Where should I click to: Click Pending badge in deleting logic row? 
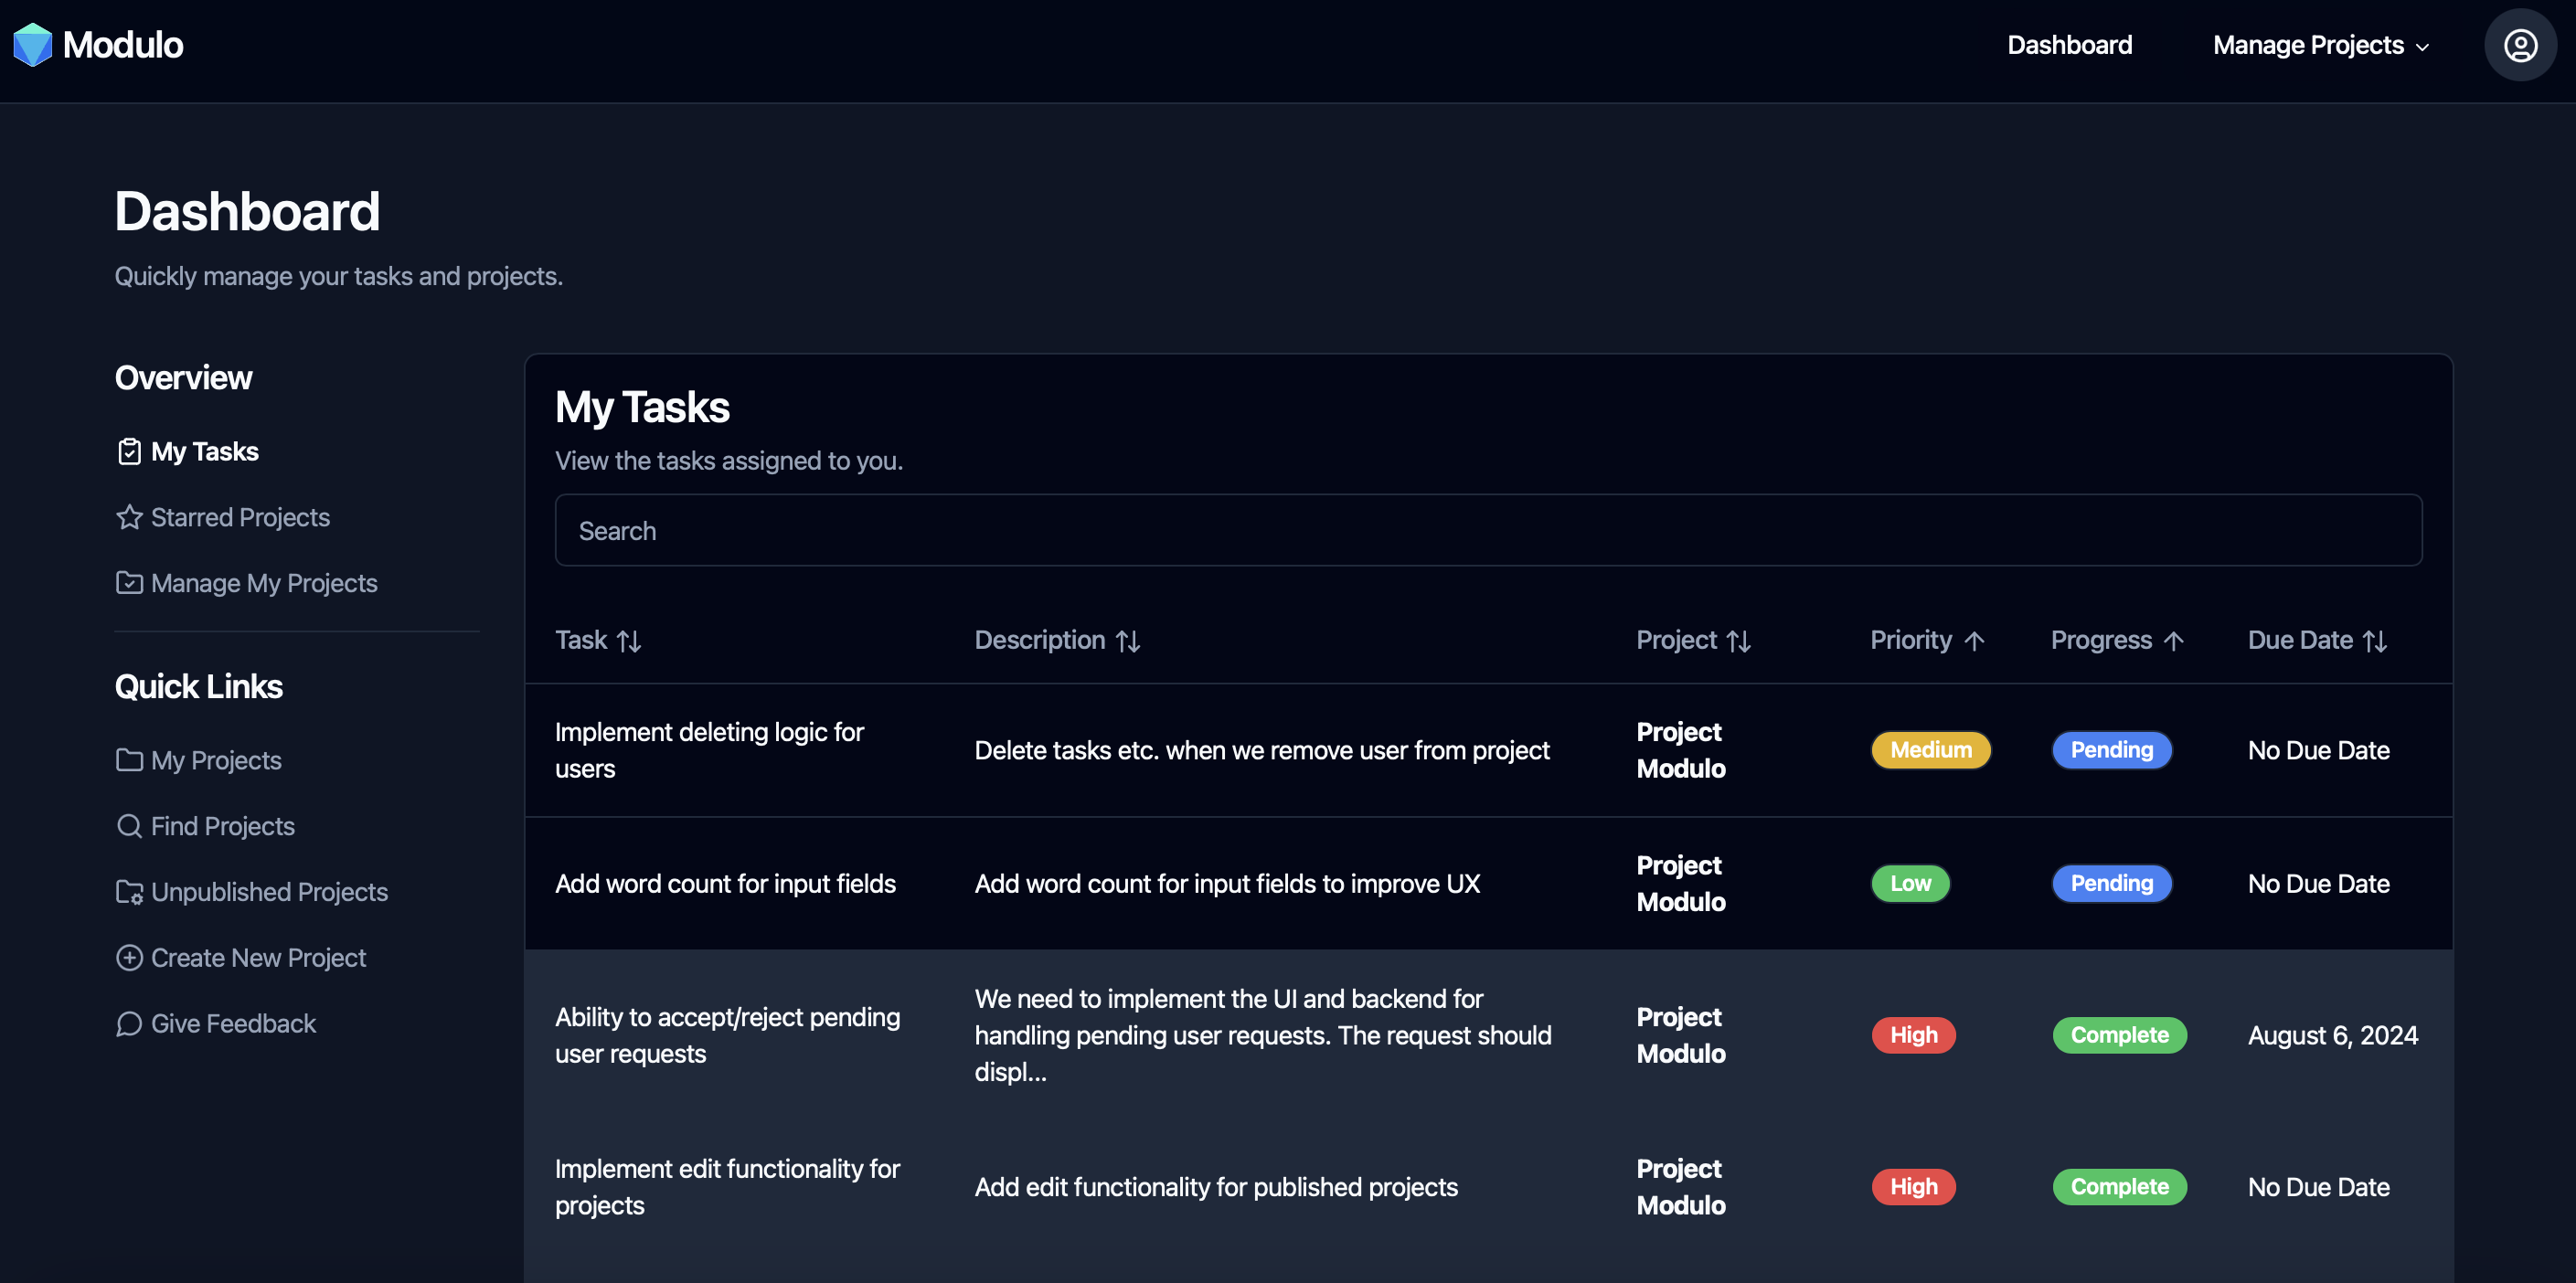tap(2111, 750)
